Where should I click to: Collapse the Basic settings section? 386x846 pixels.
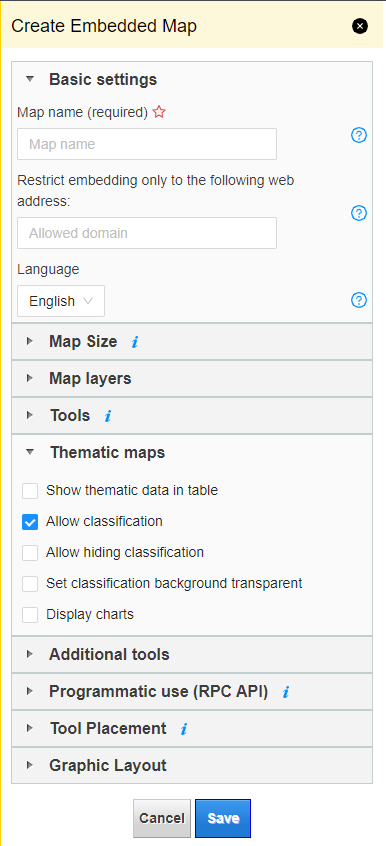[x=192, y=79]
